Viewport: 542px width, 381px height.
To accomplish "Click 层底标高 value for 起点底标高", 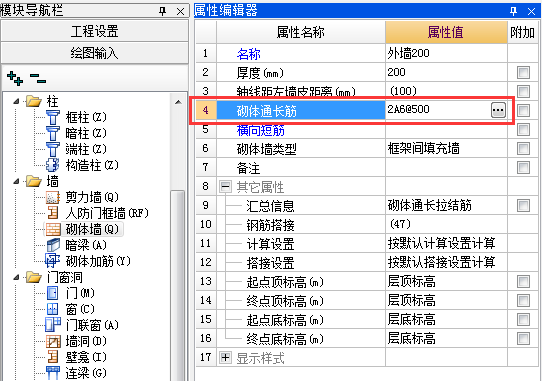I will click(446, 319).
